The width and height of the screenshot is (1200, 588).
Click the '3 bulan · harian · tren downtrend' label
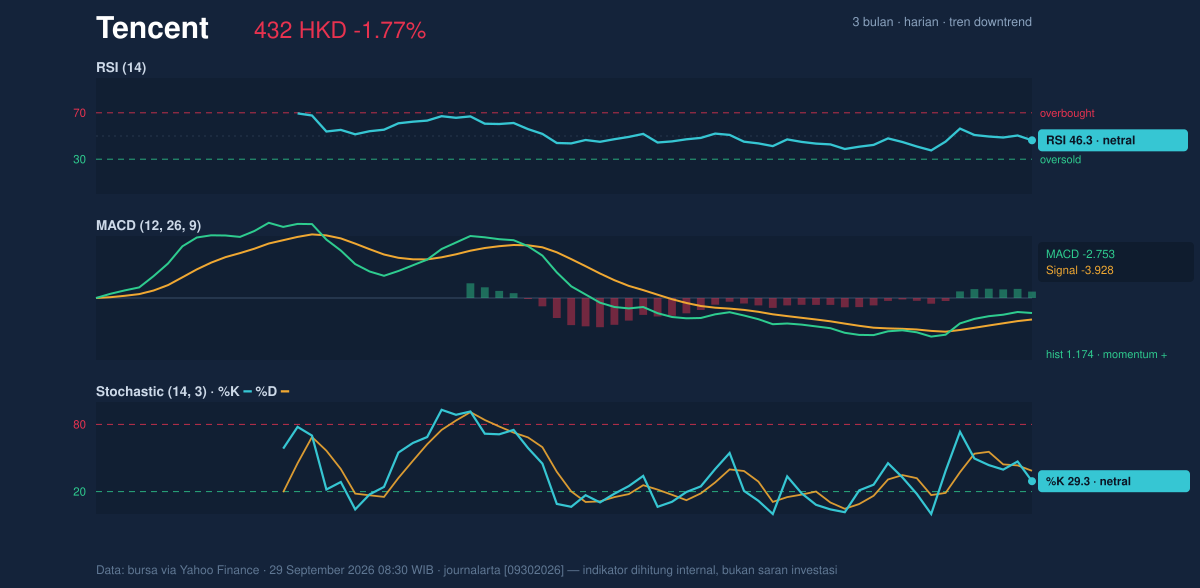click(942, 22)
